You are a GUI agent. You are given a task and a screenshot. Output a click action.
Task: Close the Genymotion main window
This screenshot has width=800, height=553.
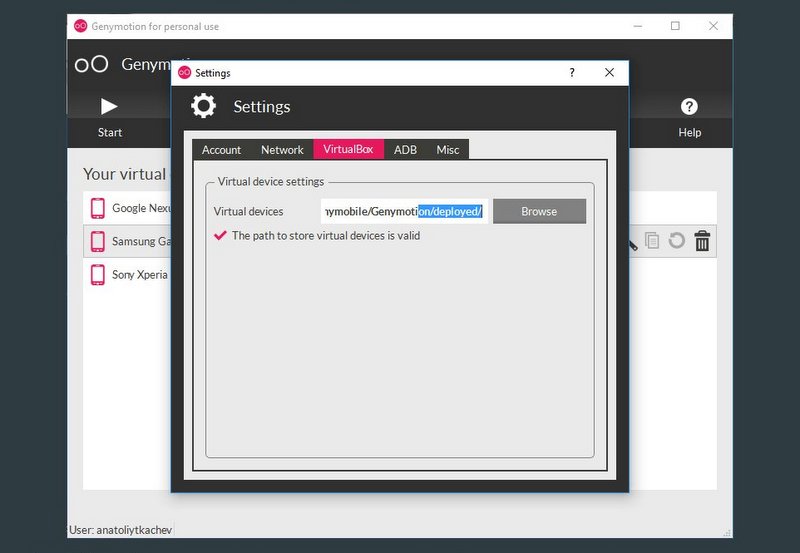(713, 26)
